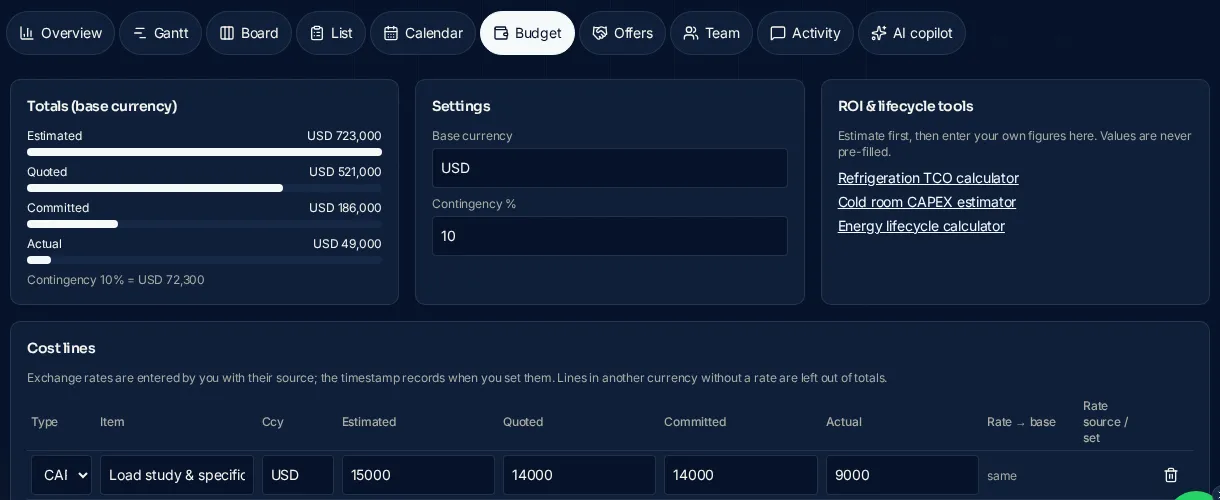Click the 'Rate source / set' column header
Viewport: 1220px width, 500px height.
(1106, 422)
